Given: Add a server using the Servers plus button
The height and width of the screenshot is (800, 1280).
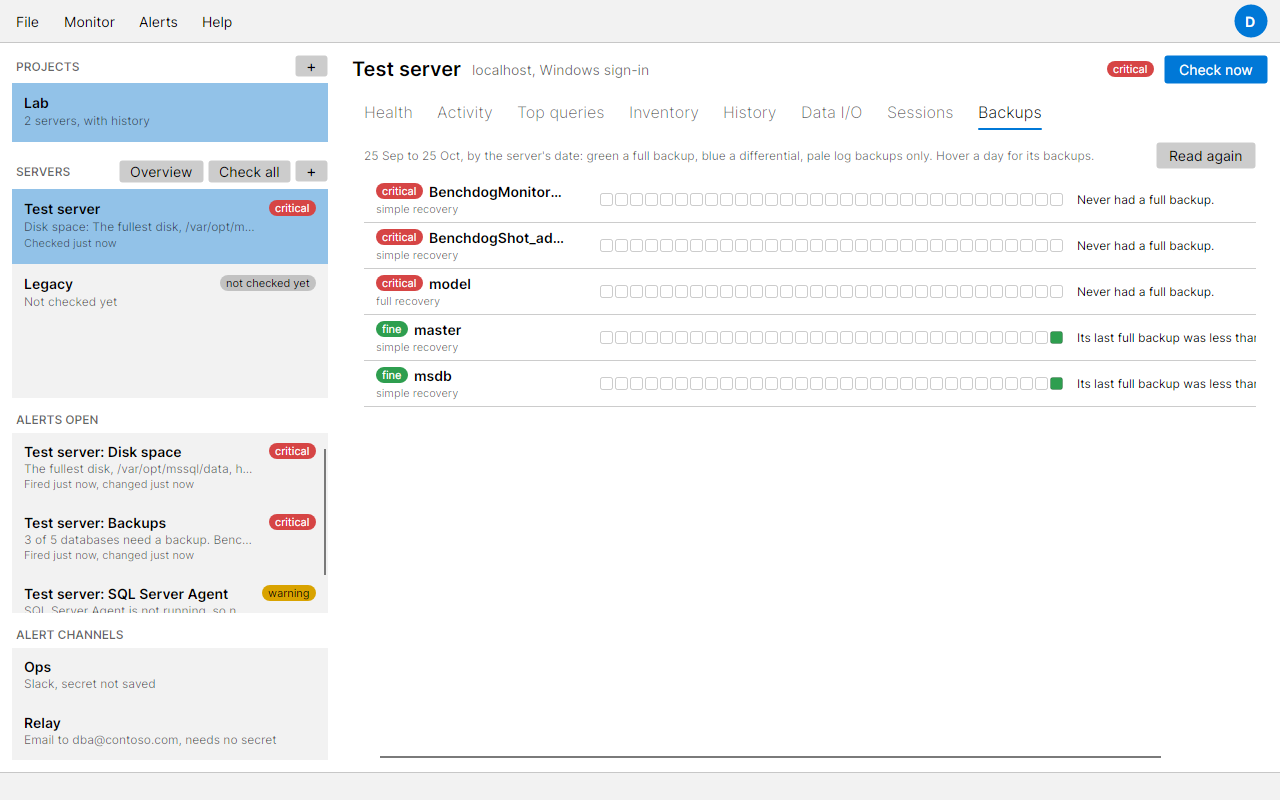Looking at the screenshot, I should 311,172.
